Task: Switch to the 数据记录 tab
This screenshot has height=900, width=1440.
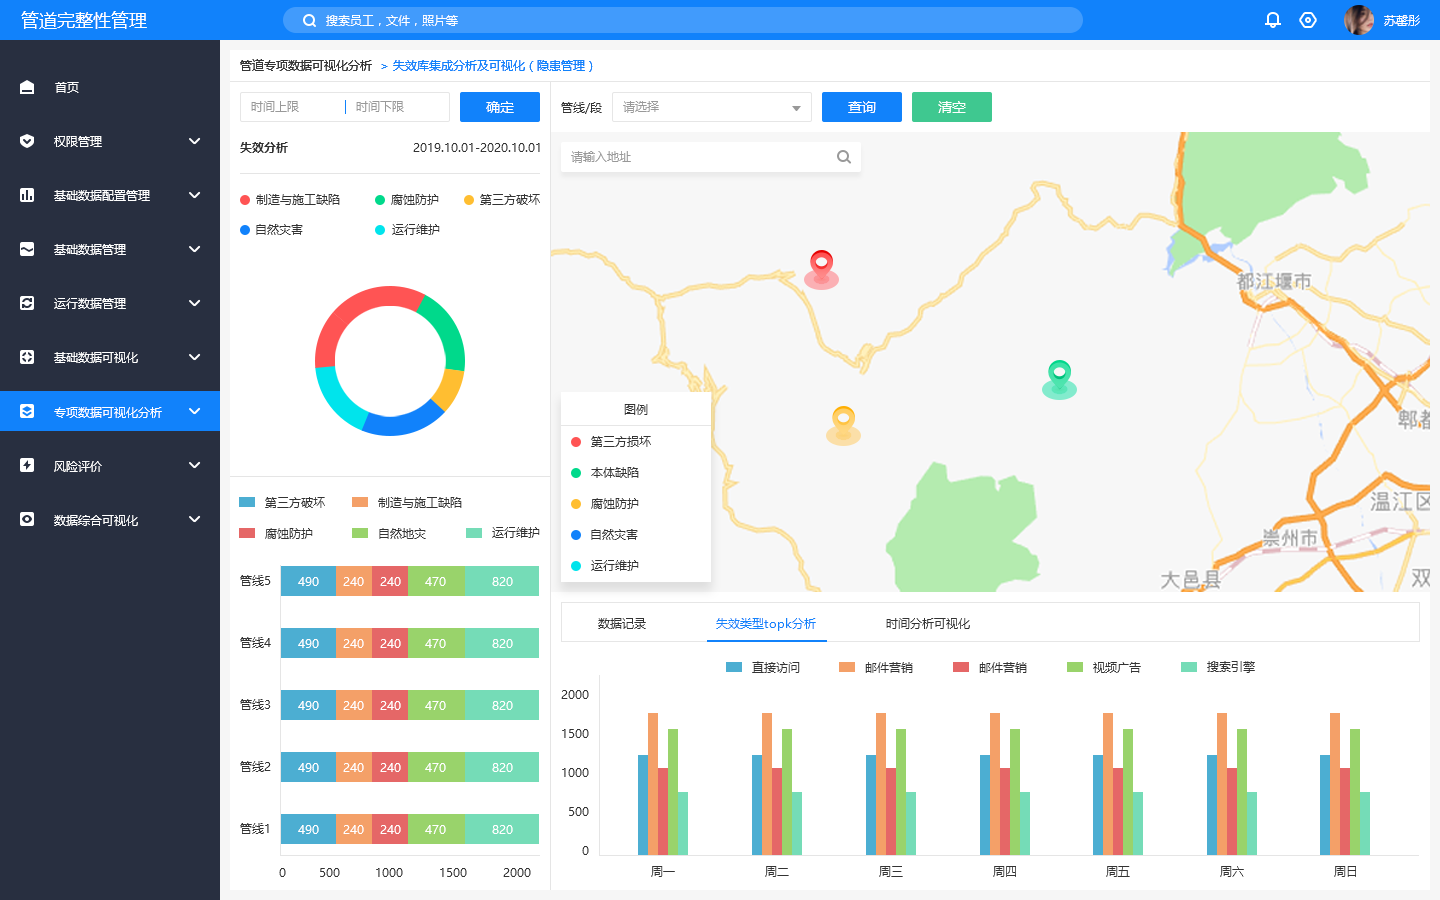Action: [622, 624]
